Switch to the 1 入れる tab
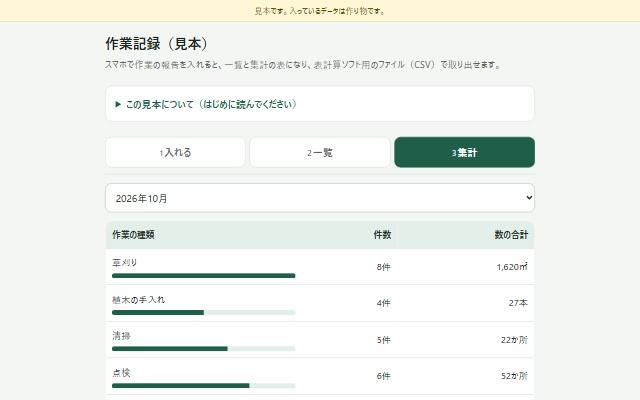Viewport: 640px width, 400px height. click(x=176, y=152)
